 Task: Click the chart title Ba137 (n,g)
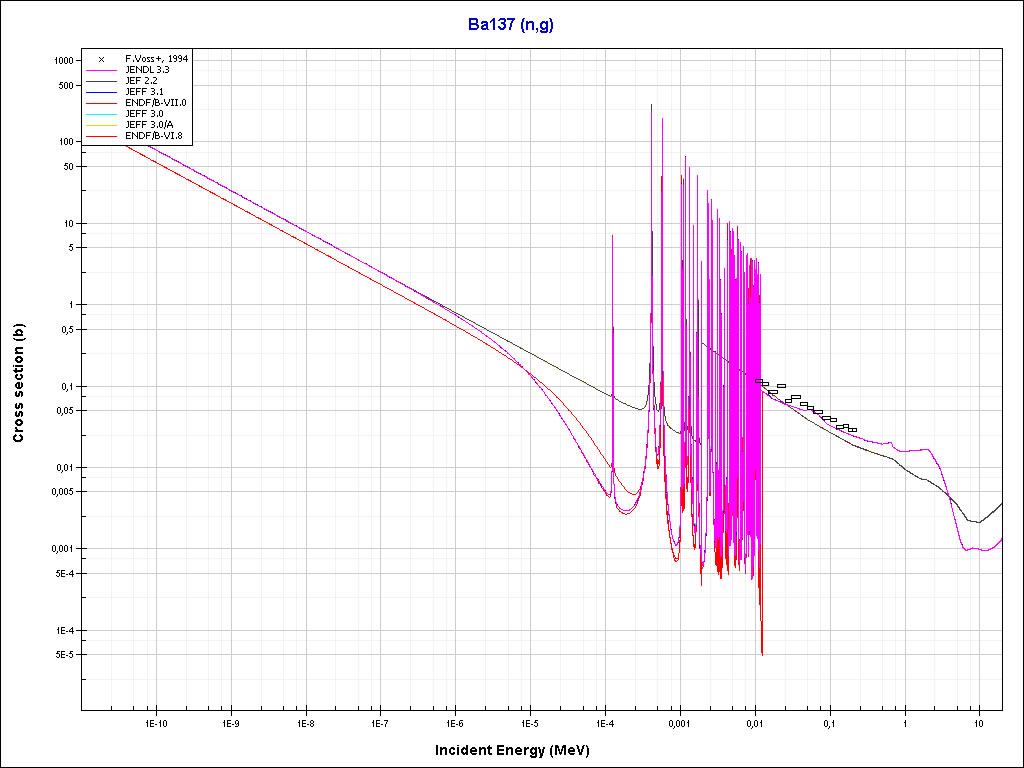(511, 25)
